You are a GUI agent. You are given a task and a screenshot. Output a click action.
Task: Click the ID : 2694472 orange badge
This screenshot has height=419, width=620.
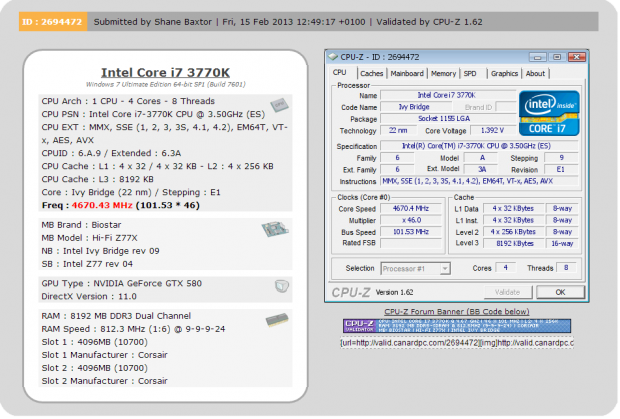[53, 22]
